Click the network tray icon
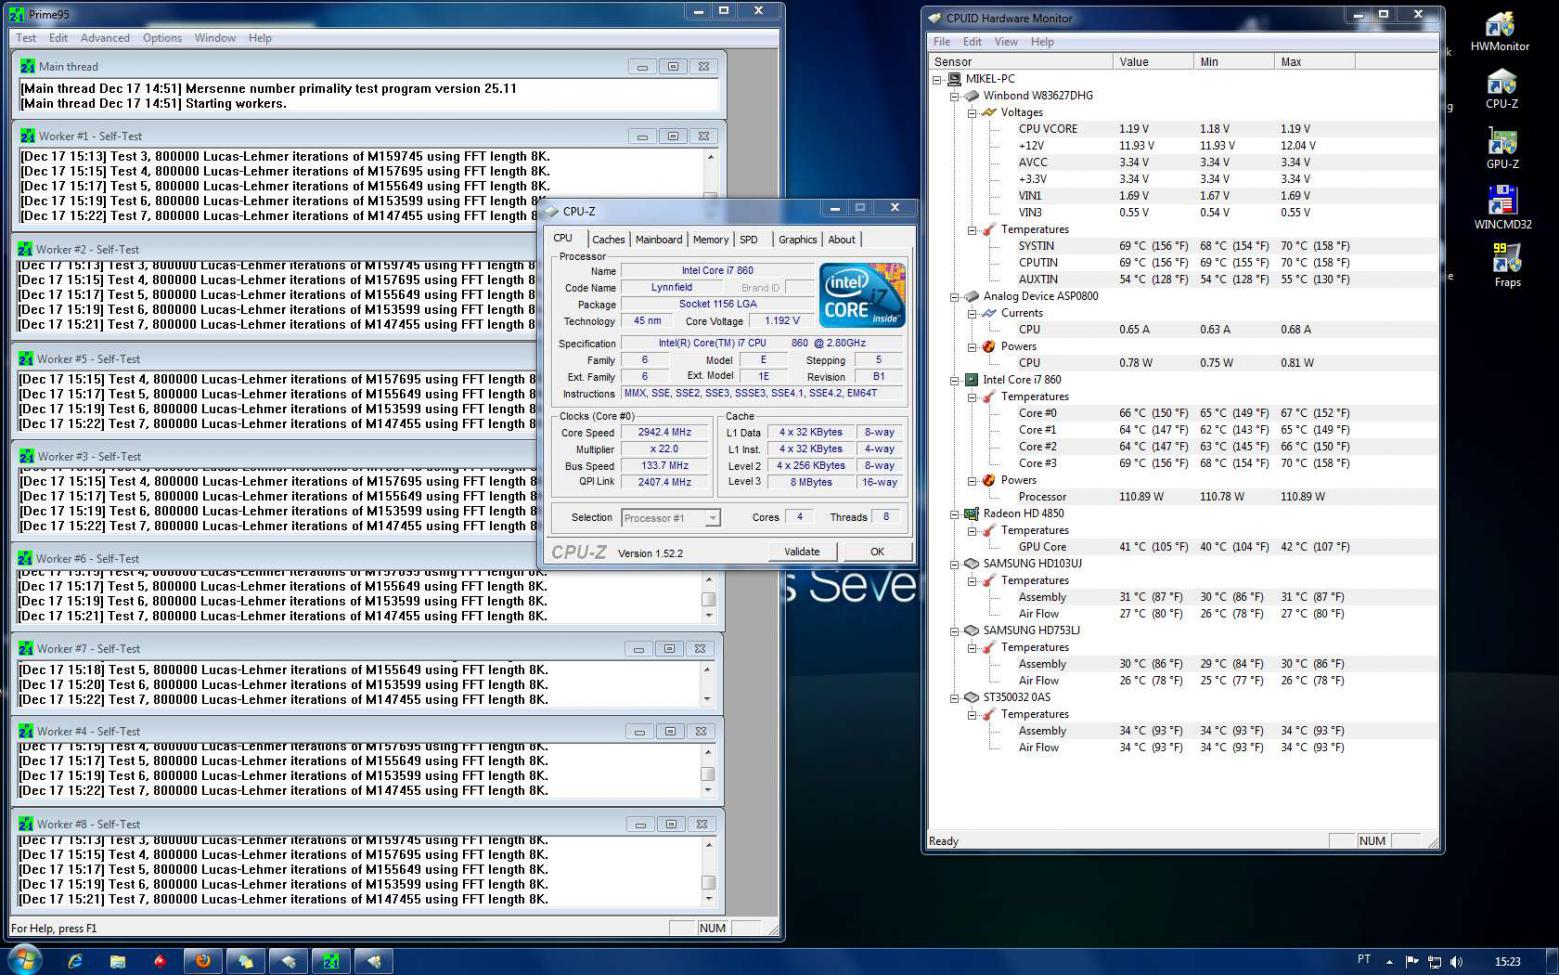The image size is (1559, 975). (1434, 962)
